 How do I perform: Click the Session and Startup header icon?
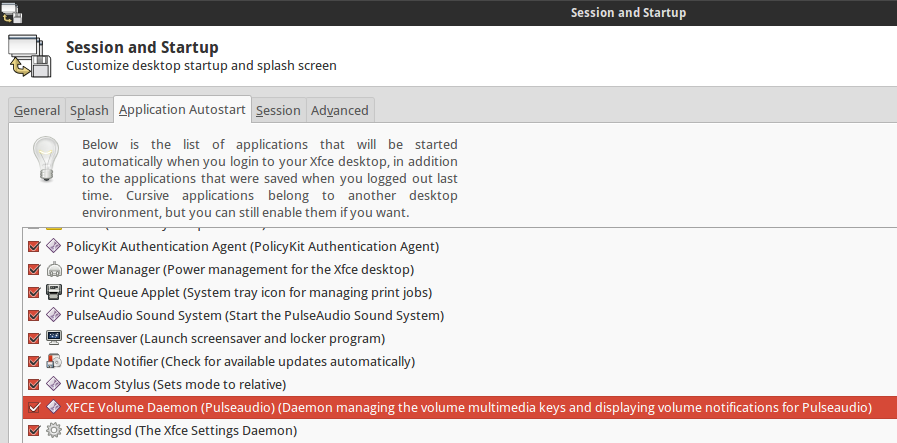pyautogui.click(x=30, y=57)
